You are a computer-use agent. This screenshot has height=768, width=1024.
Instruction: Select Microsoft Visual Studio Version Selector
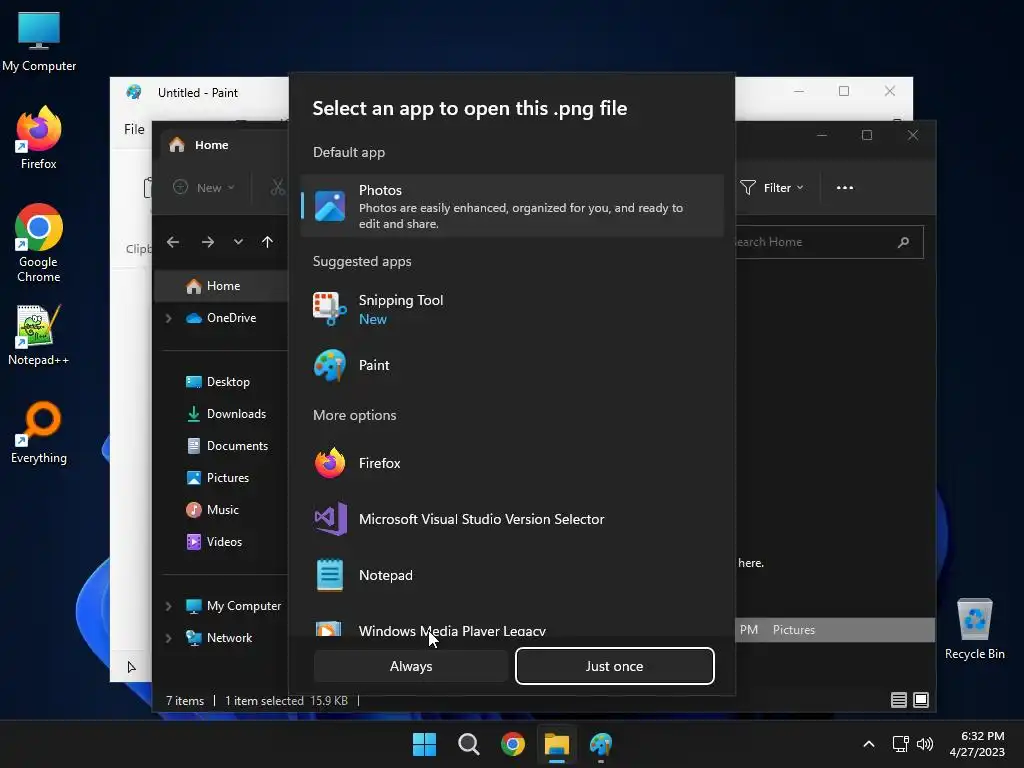[512, 519]
